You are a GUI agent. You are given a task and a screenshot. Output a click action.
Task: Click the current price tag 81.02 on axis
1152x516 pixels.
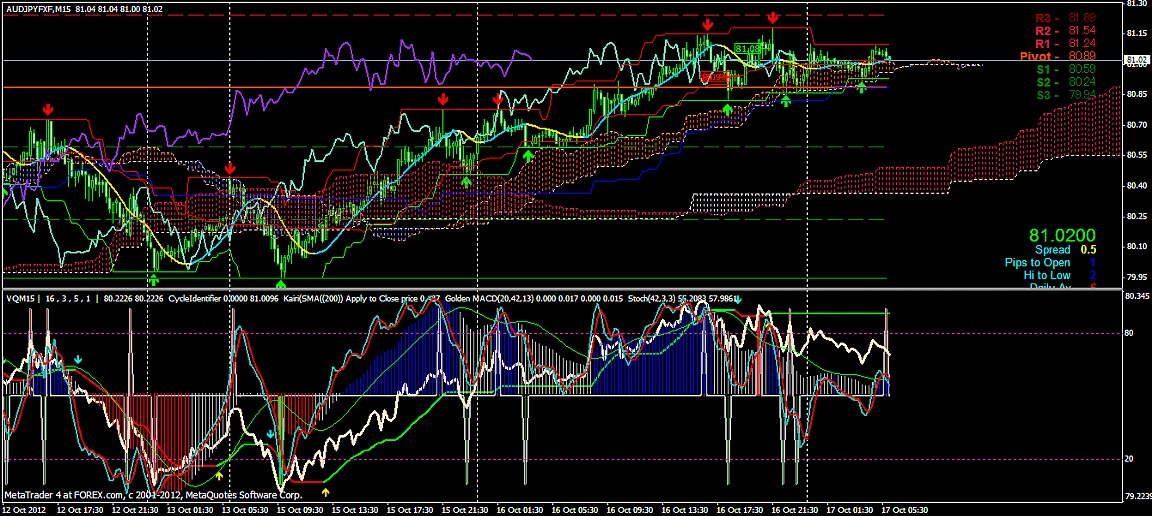click(x=1137, y=61)
